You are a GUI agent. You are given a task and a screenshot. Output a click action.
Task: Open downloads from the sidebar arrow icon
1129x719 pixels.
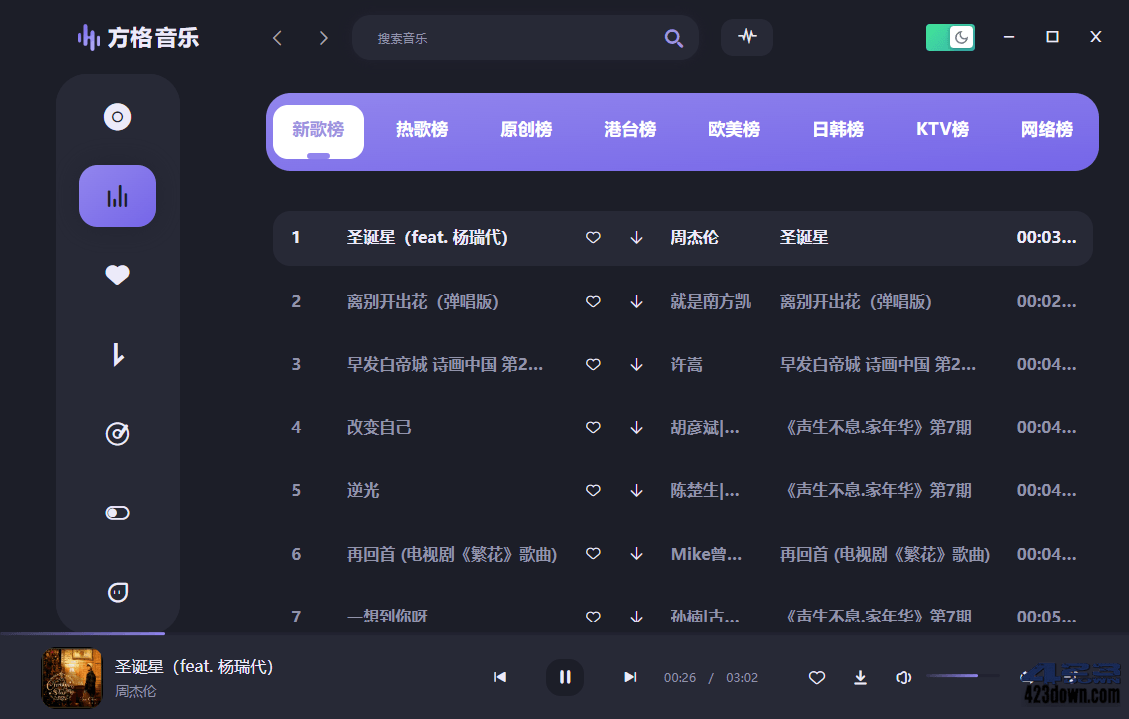[117, 353]
